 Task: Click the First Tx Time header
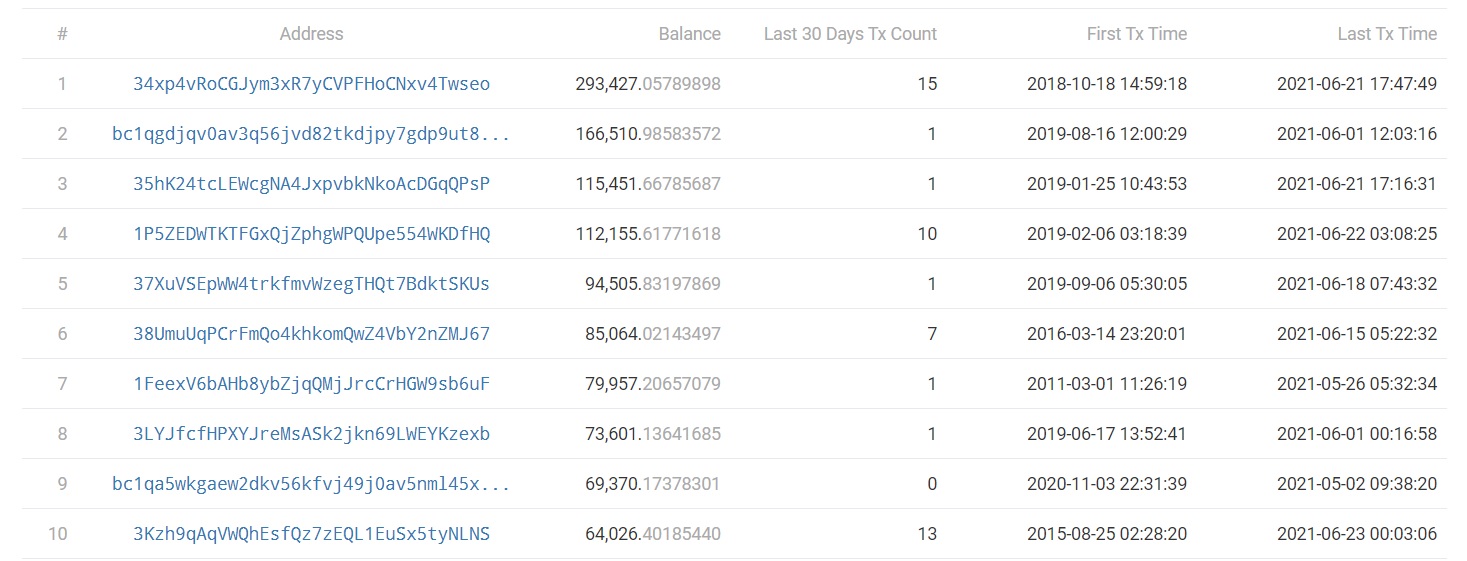[1137, 34]
